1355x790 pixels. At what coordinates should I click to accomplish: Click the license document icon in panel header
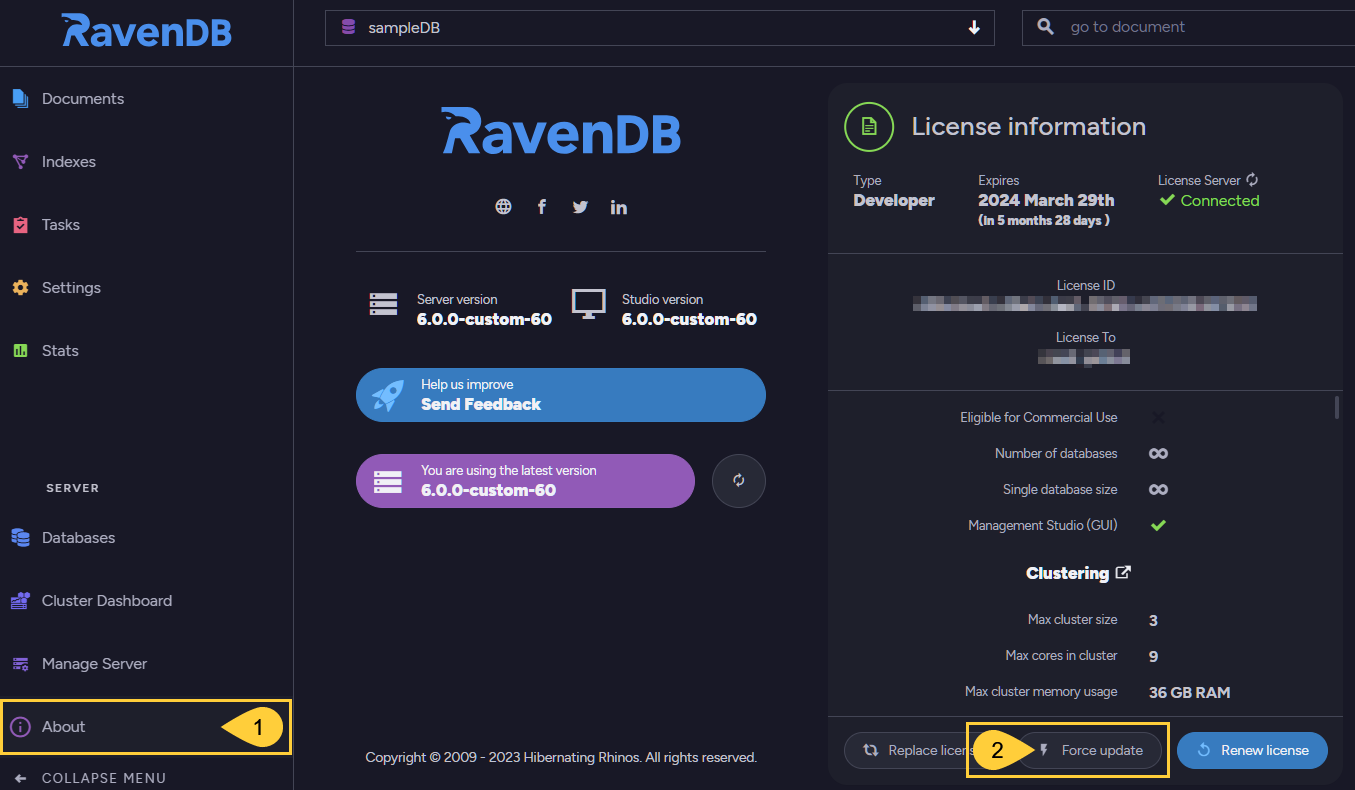(x=869, y=127)
